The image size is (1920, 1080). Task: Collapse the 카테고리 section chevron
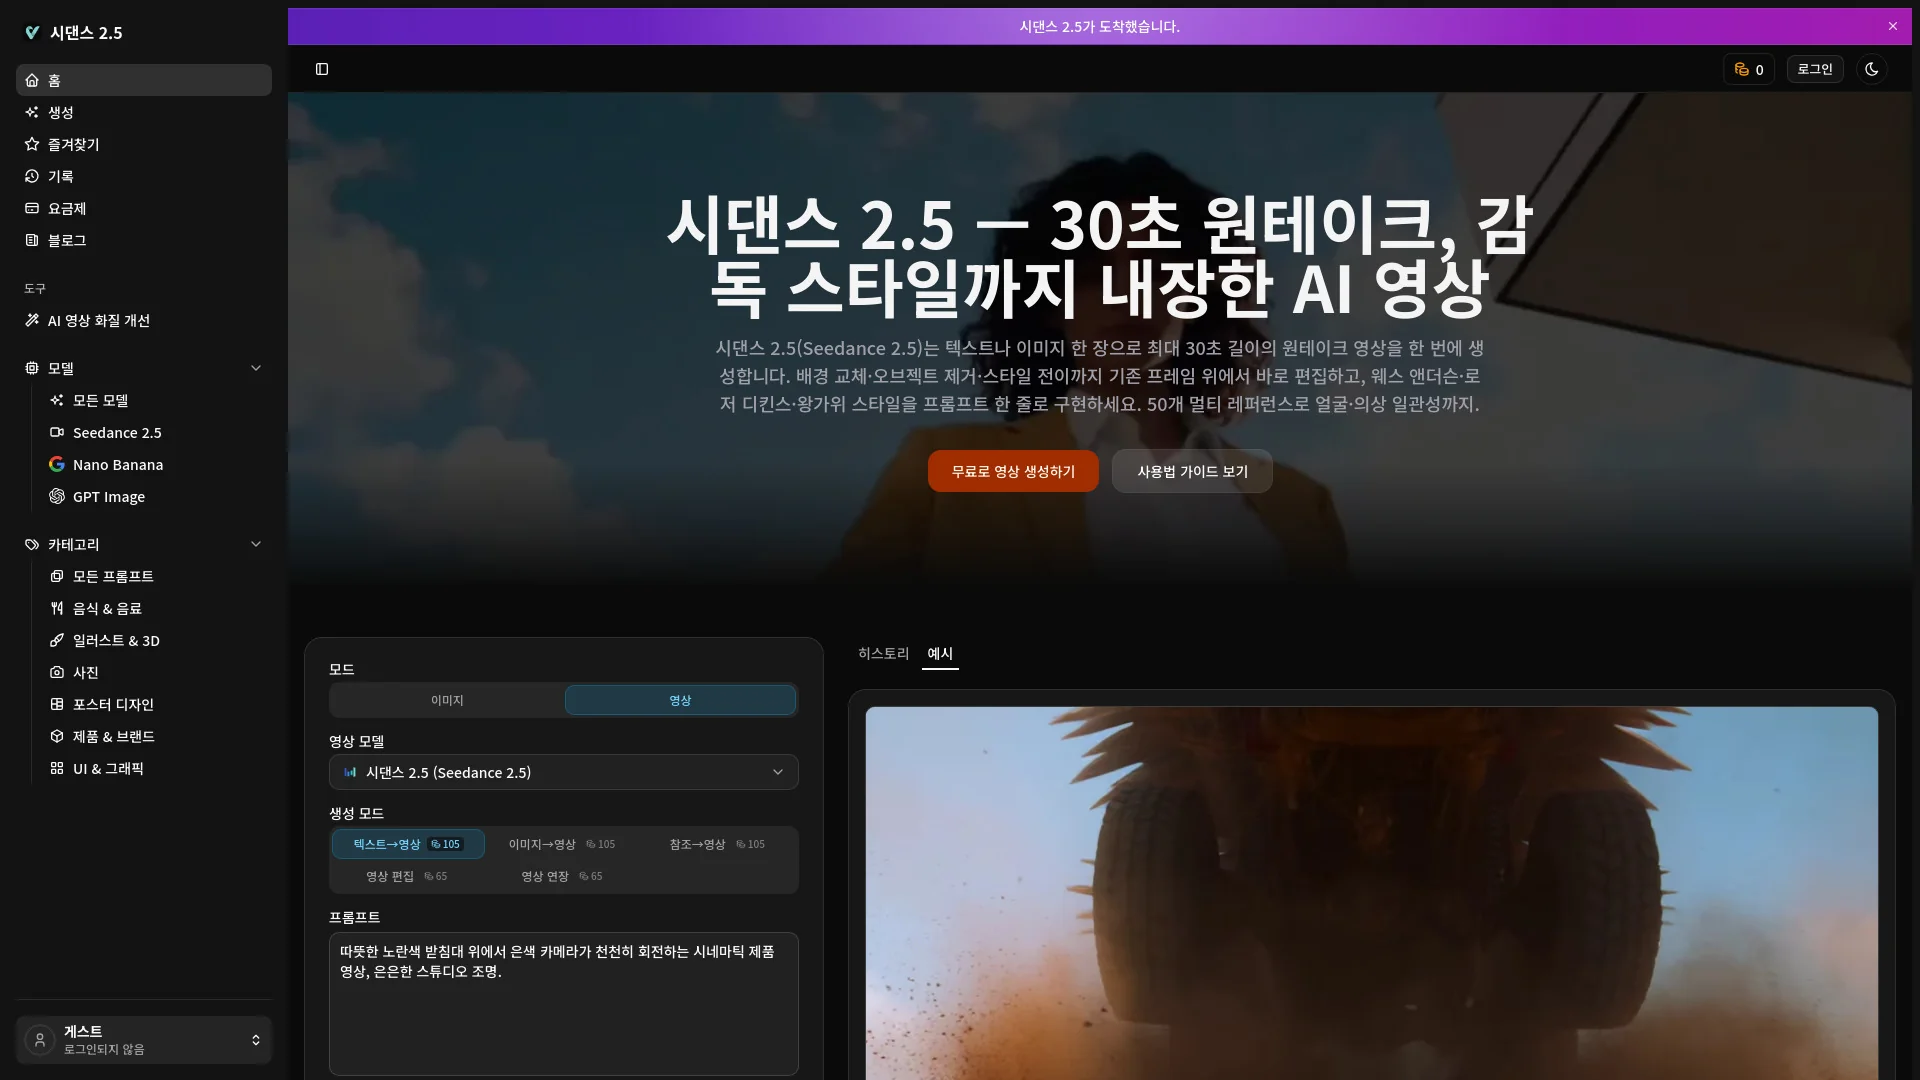tap(256, 544)
